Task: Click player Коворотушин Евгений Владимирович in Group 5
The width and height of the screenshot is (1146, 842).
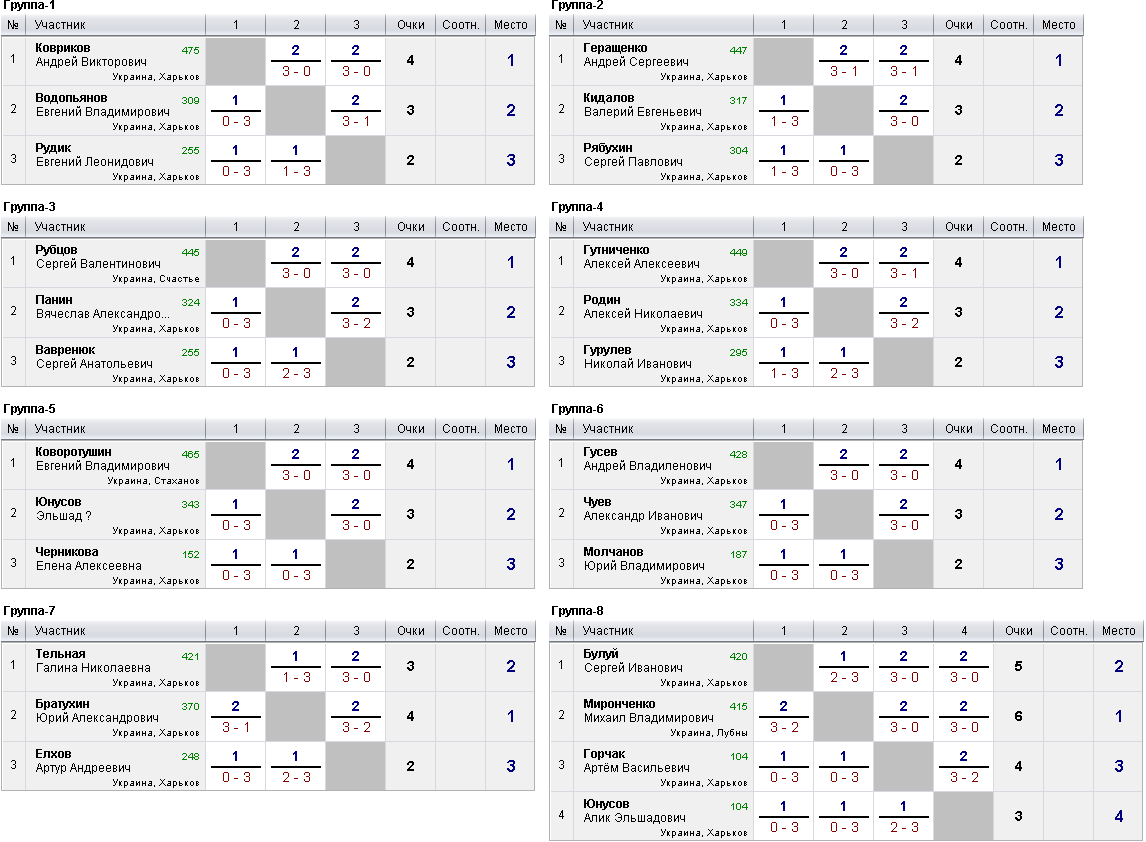Action: click(102, 458)
